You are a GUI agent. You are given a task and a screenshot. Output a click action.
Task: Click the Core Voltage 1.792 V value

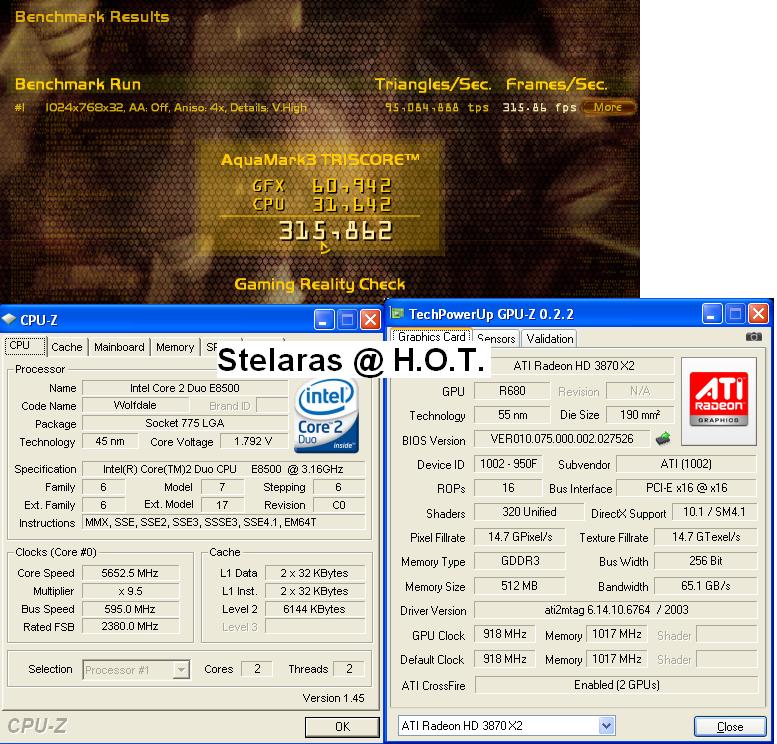point(253,441)
